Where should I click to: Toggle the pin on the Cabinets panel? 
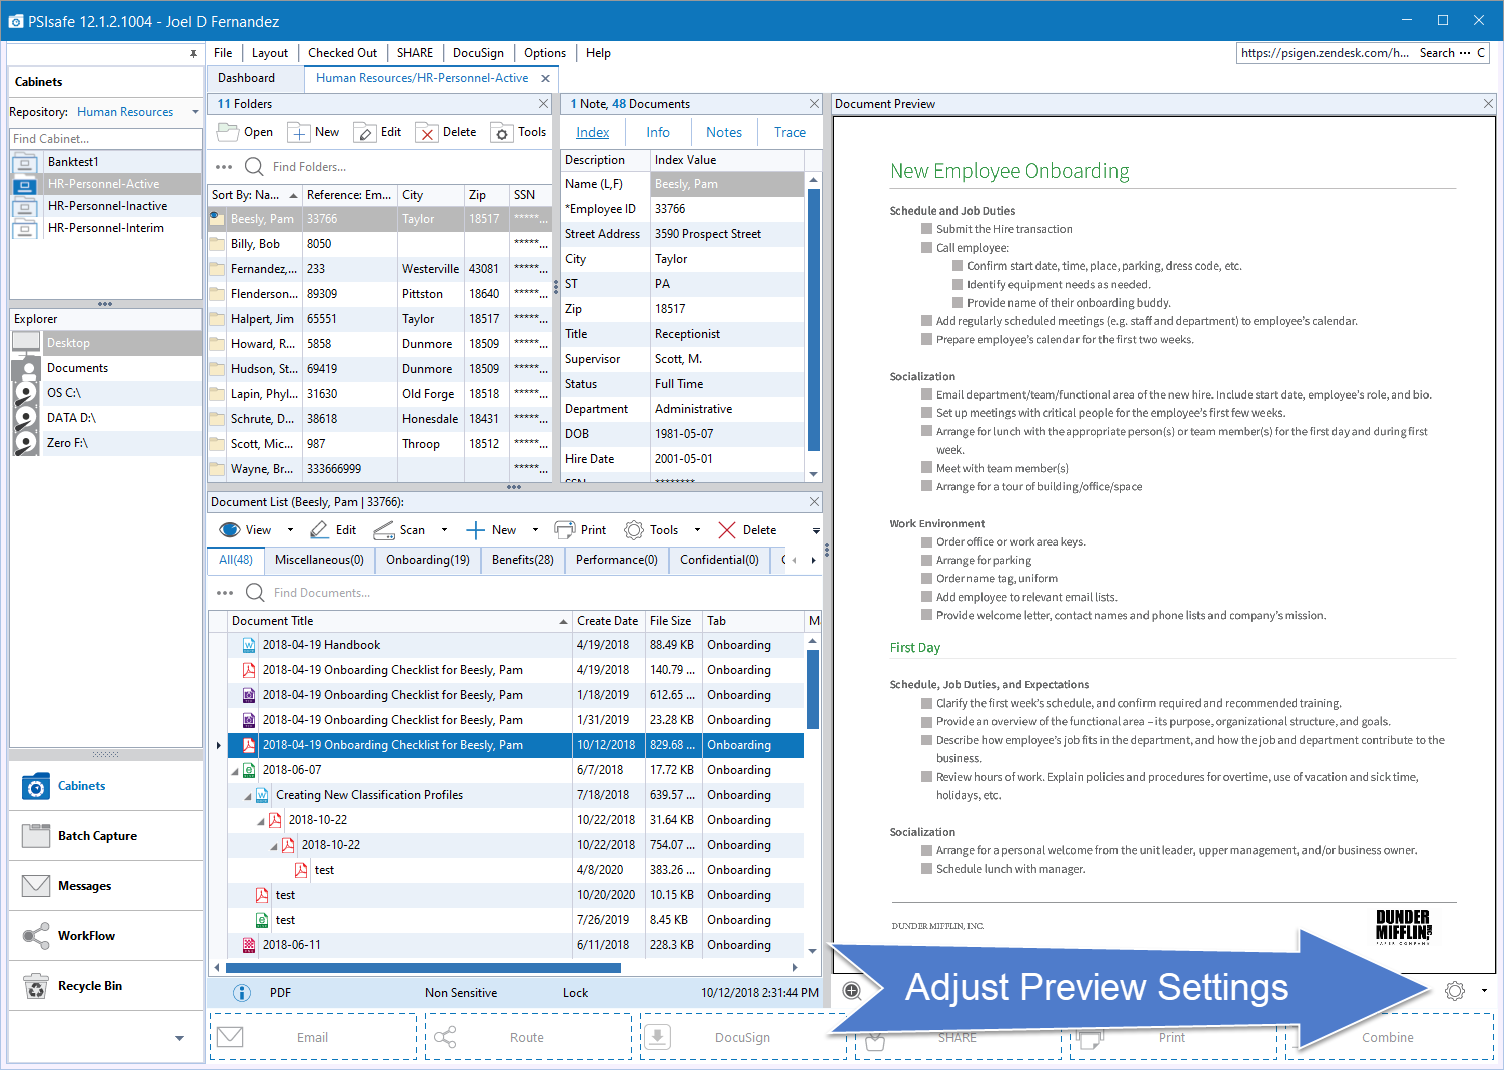193,54
